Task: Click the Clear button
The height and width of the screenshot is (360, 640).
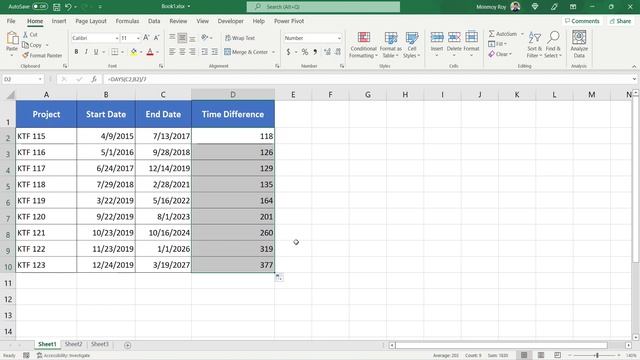Action: pyautogui.click(x=500, y=54)
